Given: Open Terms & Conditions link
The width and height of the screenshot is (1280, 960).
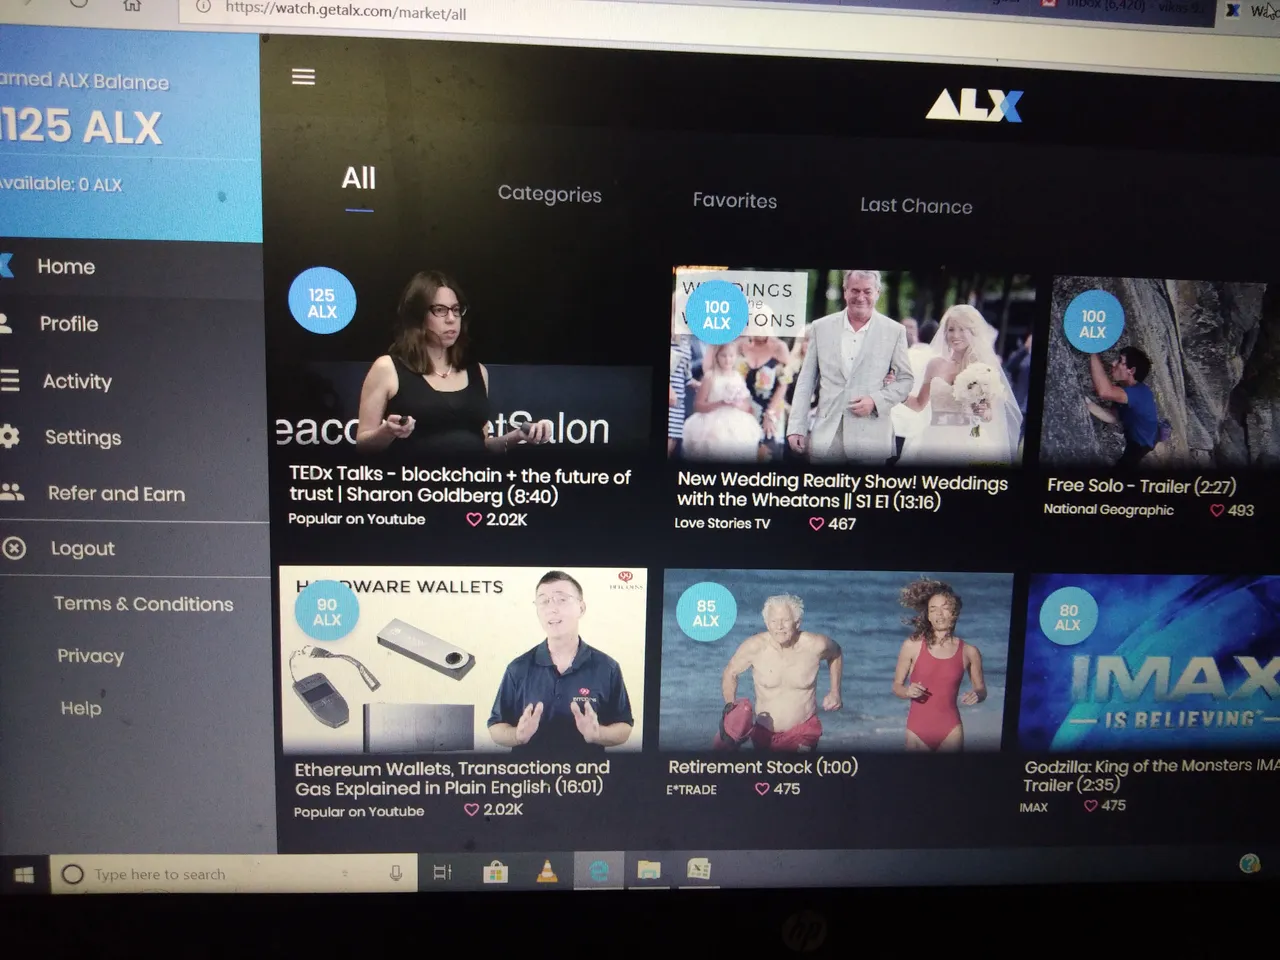Looking at the screenshot, I should (x=144, y=603).
